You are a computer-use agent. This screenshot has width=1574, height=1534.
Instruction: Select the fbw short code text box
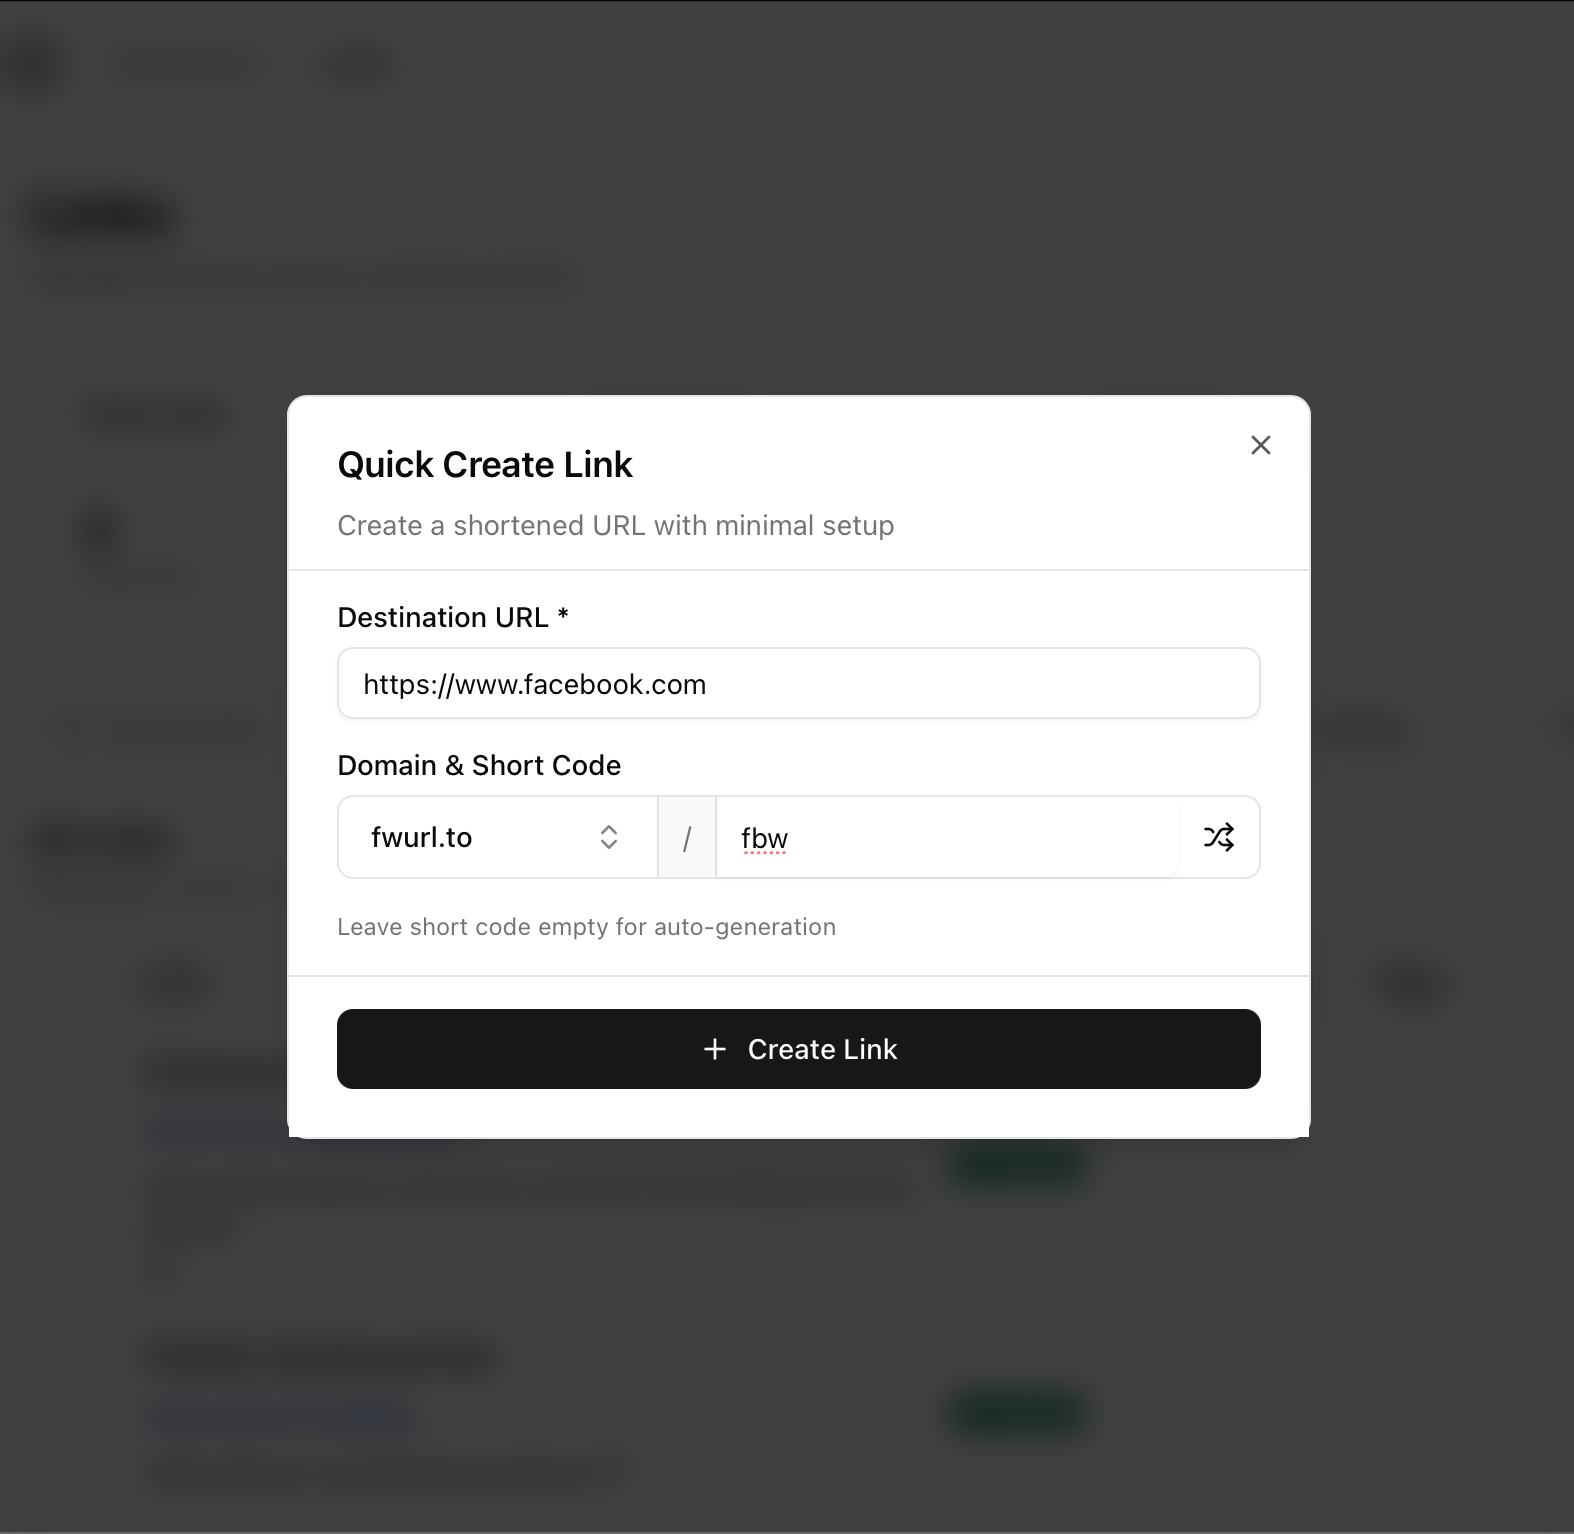tap(950, 837)
